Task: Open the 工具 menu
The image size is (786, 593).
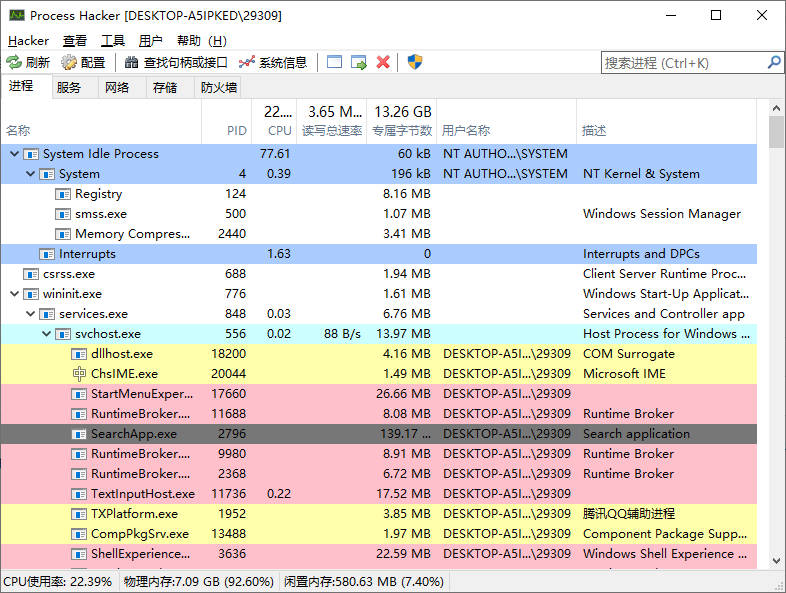Action: [x=113, y=40]
